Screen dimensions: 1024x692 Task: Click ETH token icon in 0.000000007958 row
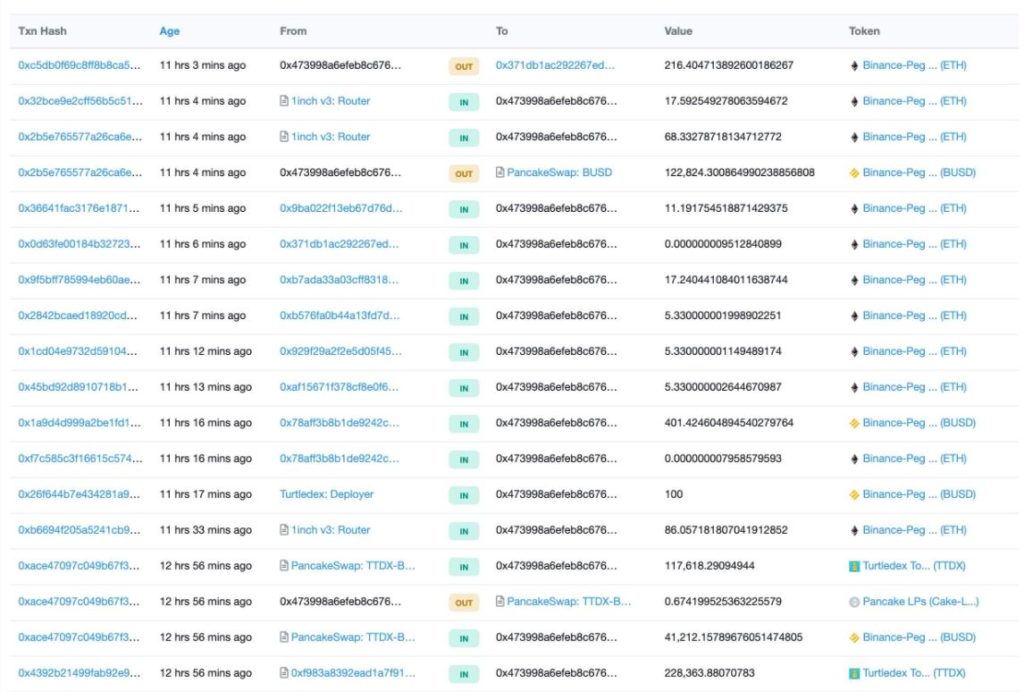click(854, 459)
